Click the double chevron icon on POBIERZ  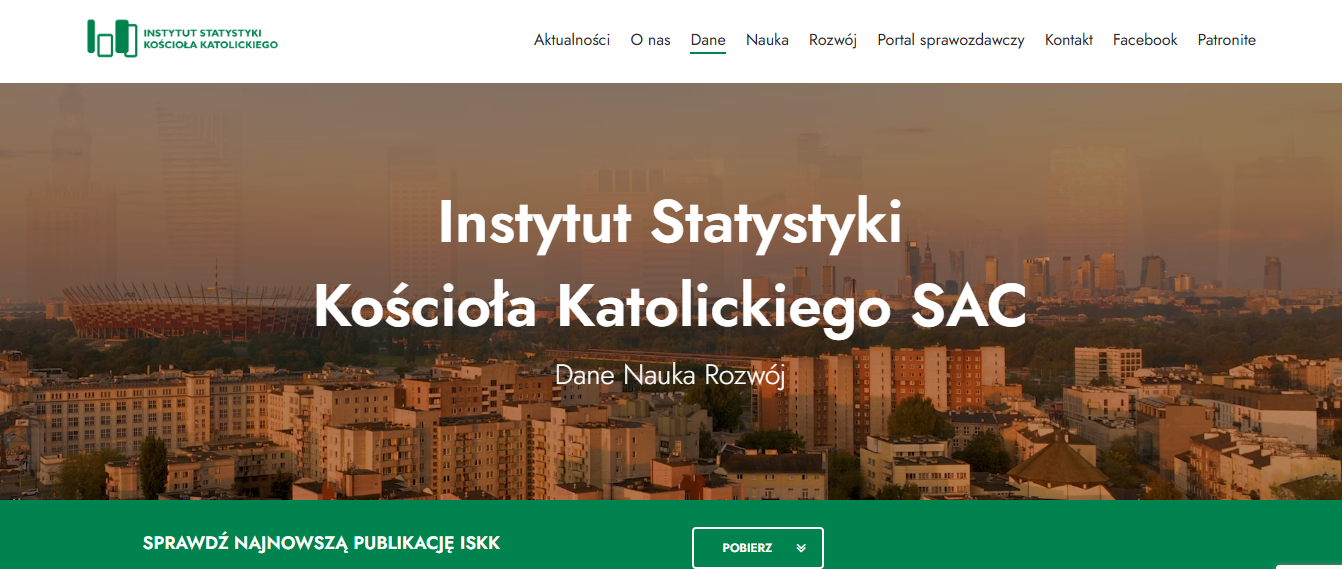point(801,548)
